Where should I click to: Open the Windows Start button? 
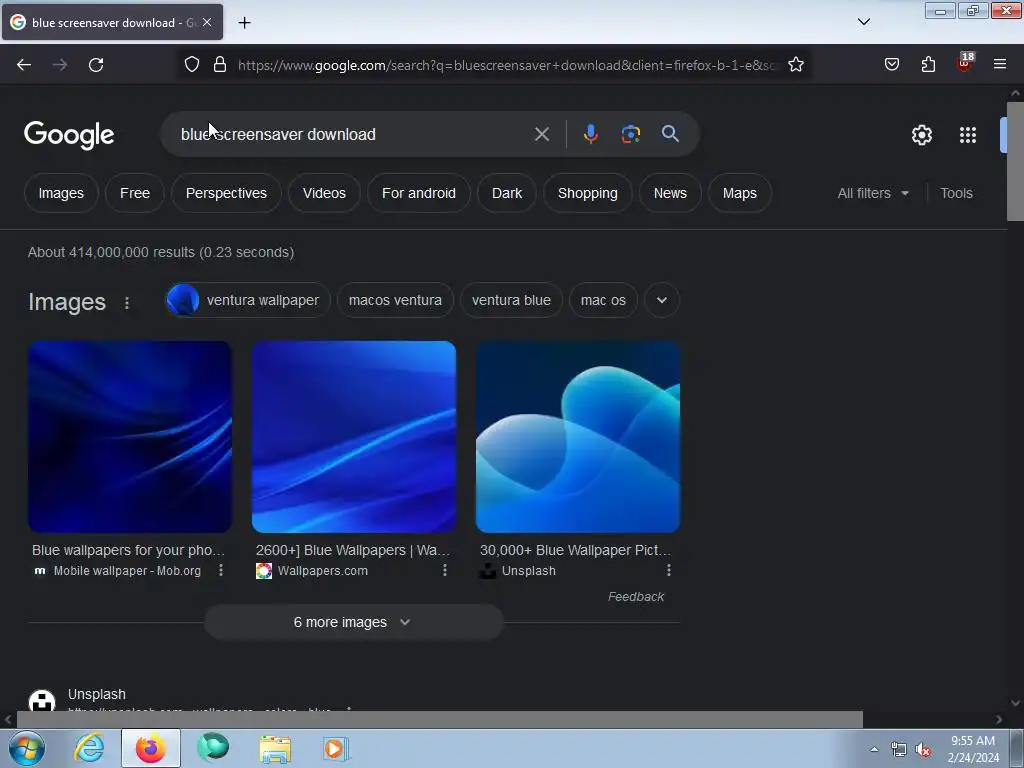point(27,748)
